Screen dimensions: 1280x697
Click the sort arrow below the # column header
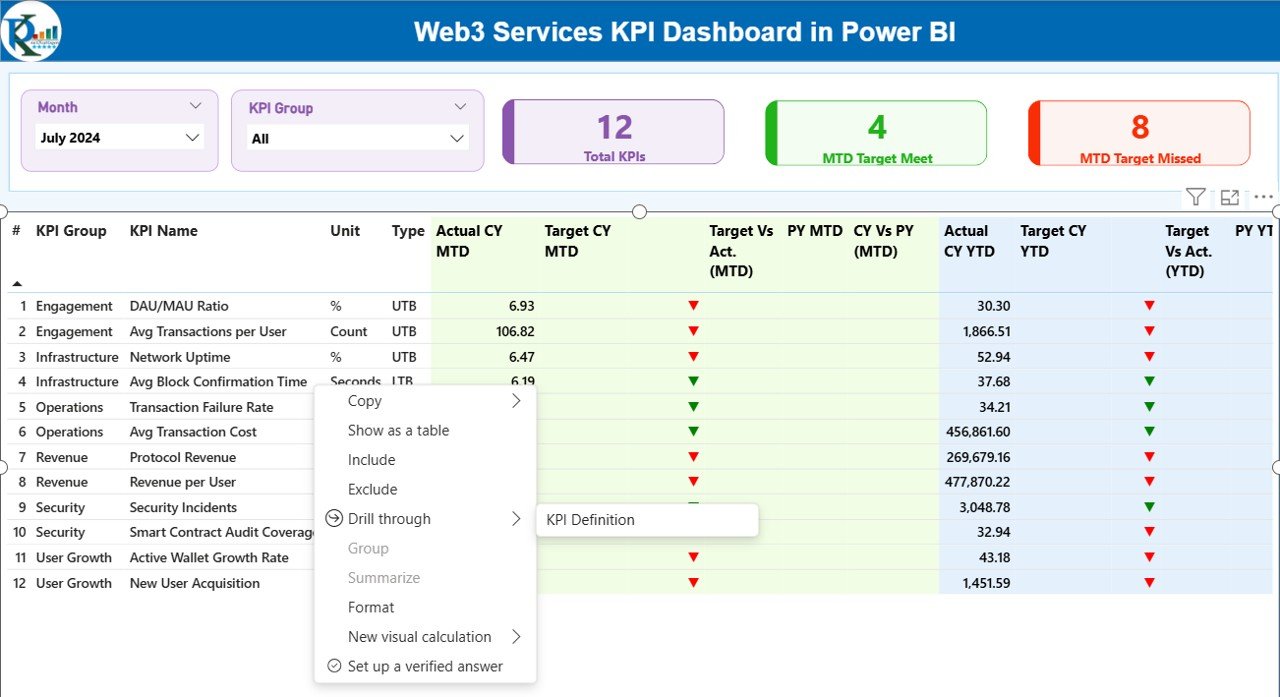coord(17,283)
